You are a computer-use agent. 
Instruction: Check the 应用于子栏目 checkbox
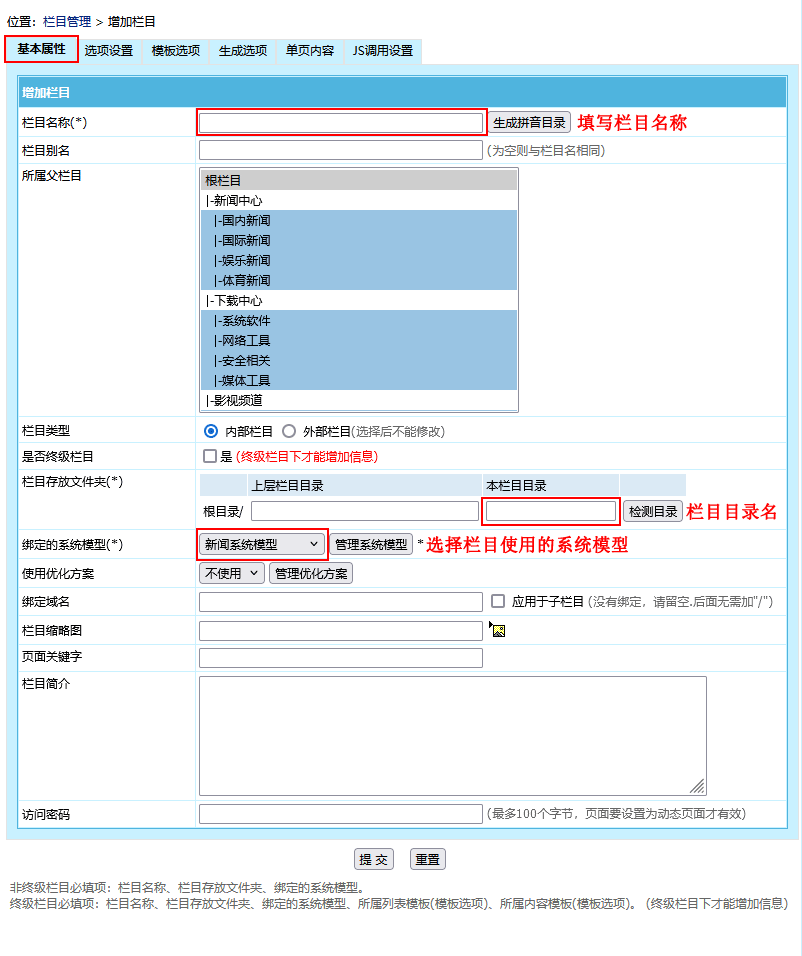498,601
